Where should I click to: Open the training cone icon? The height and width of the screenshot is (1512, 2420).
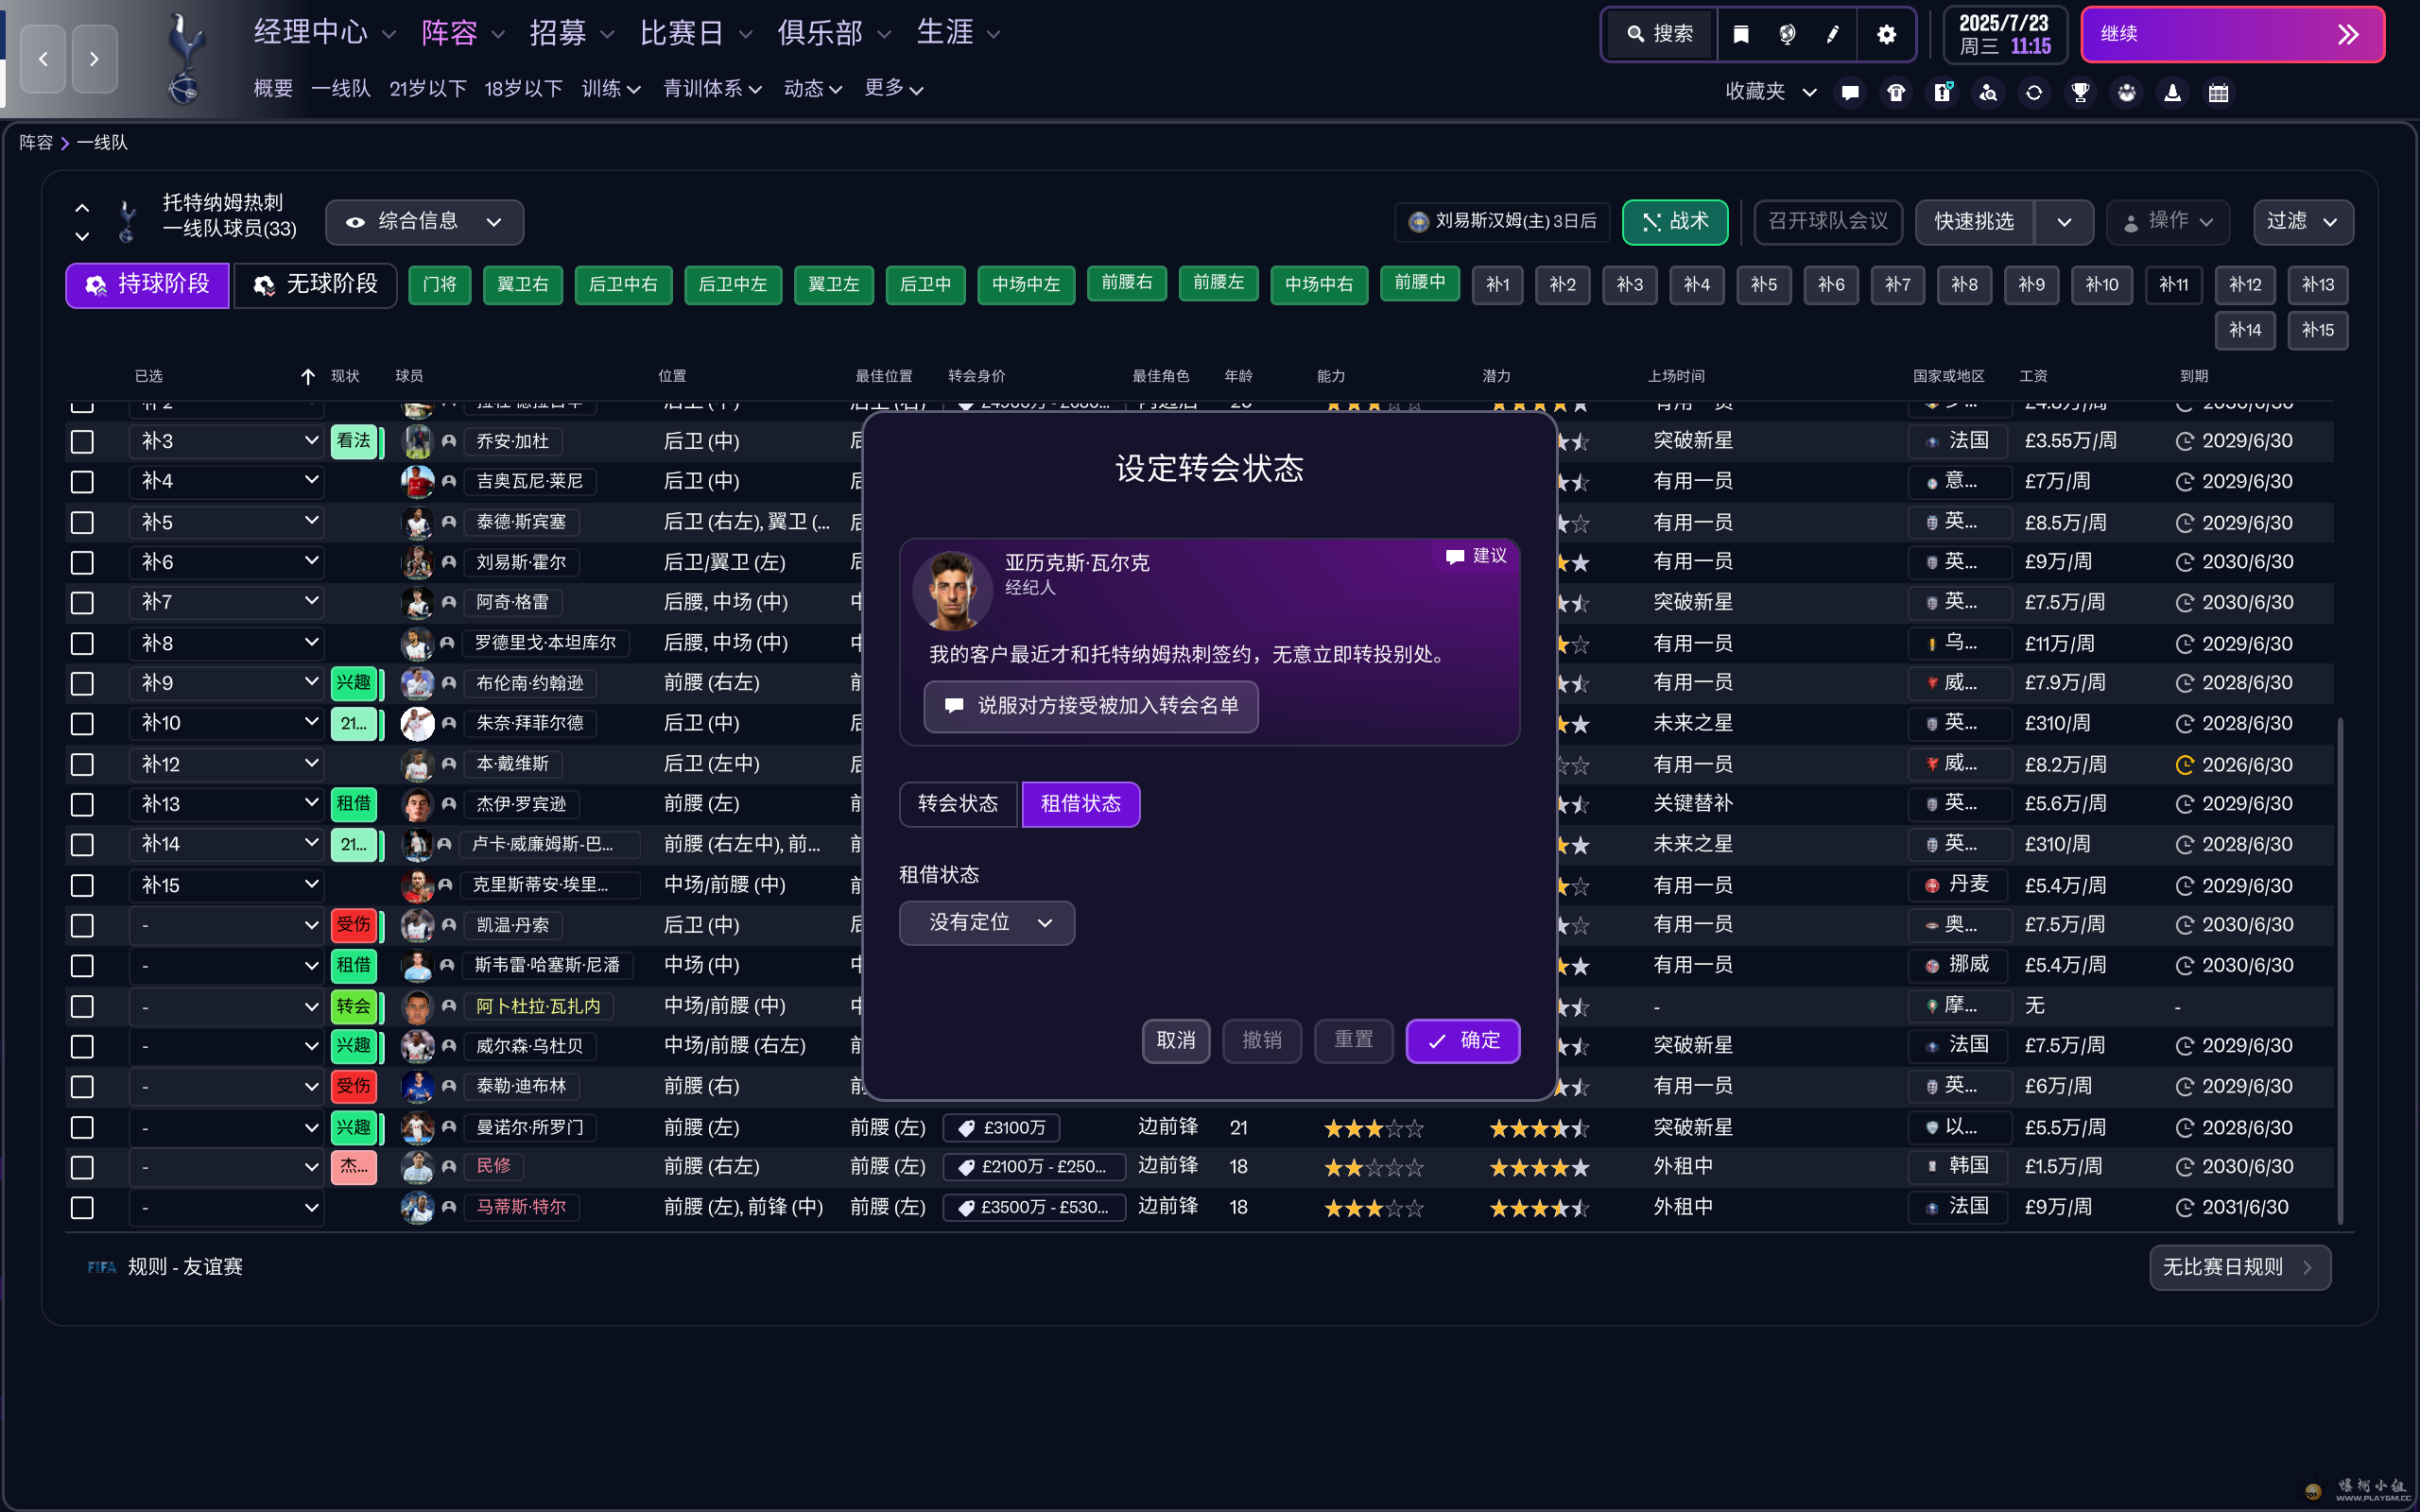2172,92
